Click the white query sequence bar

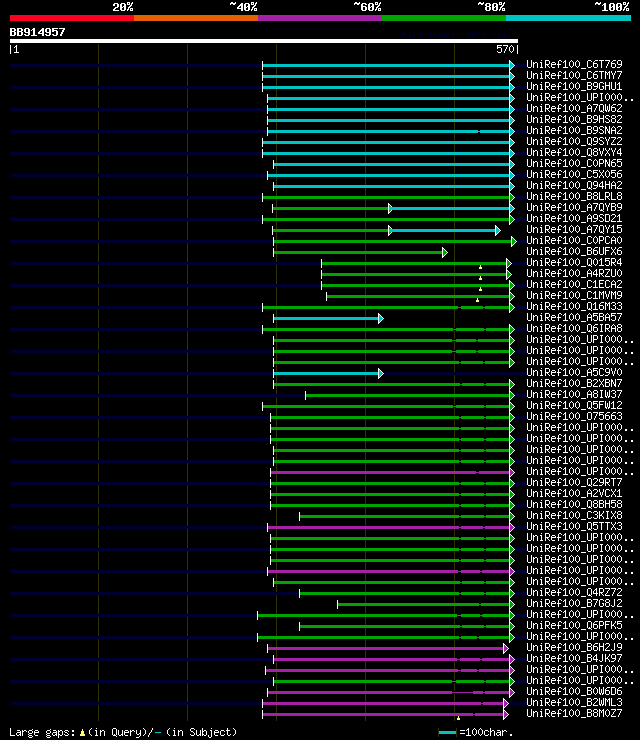264,41
